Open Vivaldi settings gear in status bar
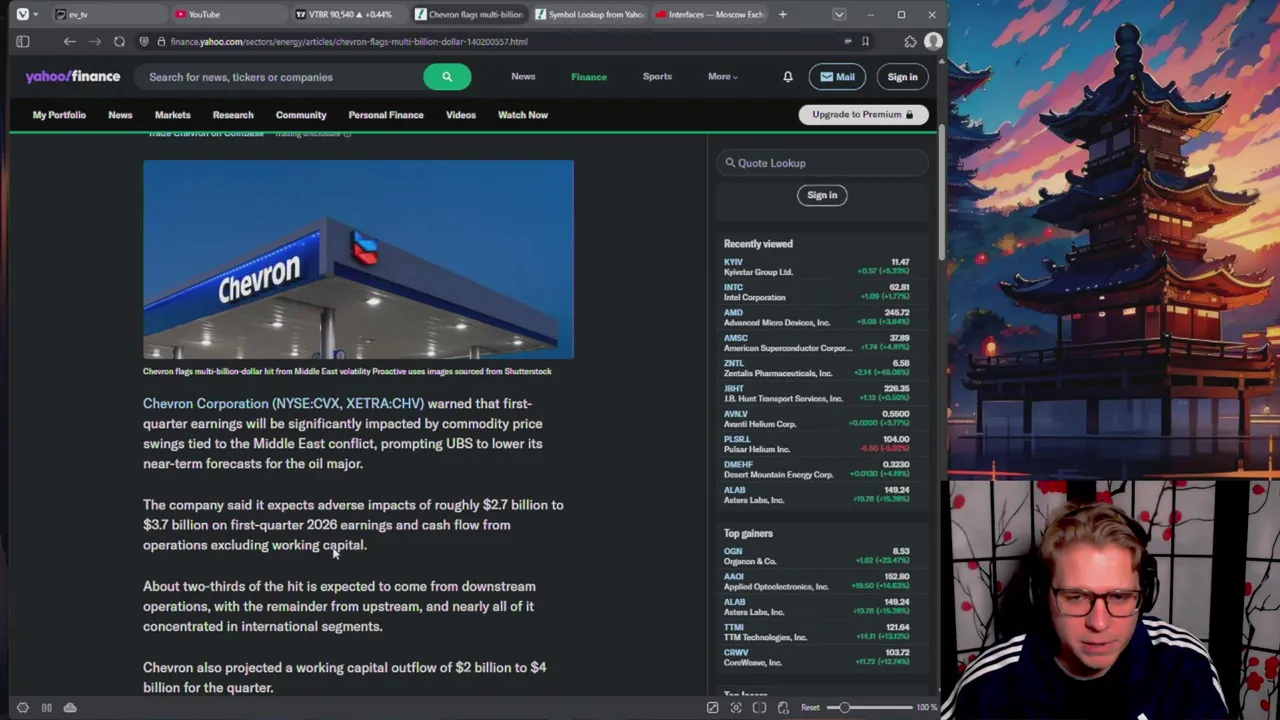1280x720 pixels. [x=22, y=708]
